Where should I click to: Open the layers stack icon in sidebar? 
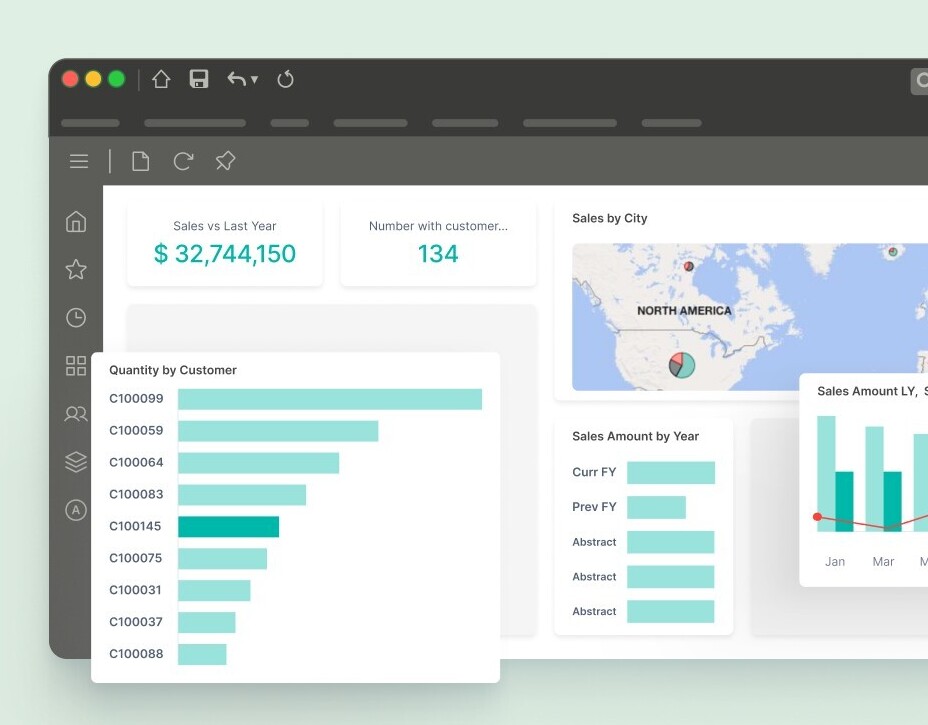(76, 462)
